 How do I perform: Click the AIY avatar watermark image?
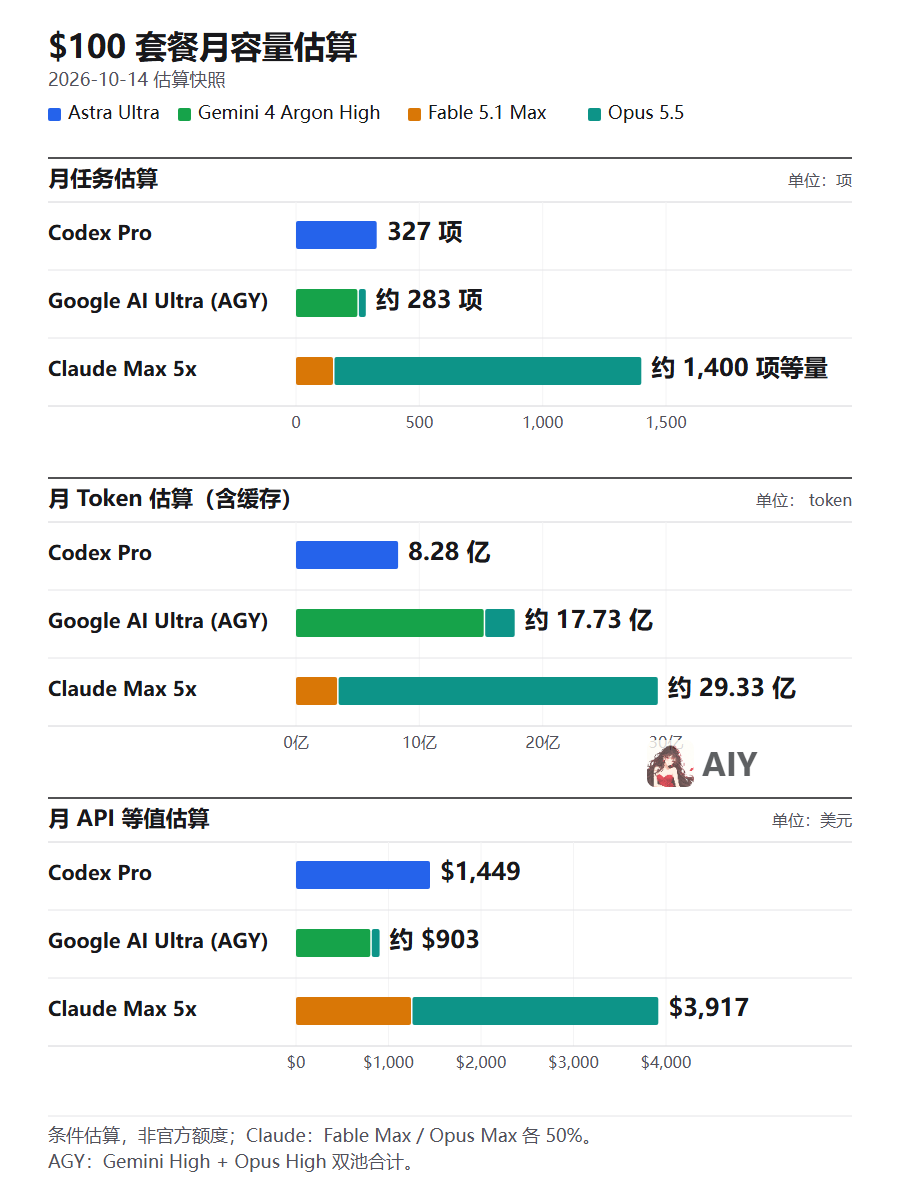click(670, 765)
